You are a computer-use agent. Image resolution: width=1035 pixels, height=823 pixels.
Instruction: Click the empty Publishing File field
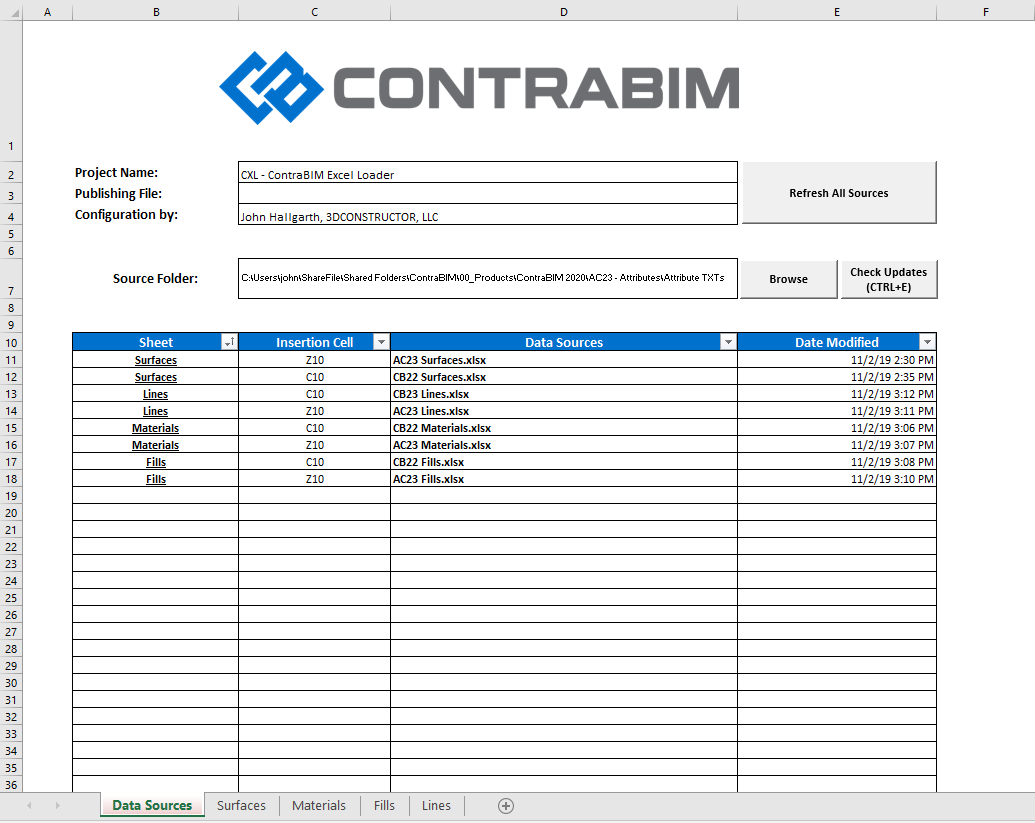click(x=488, y=193)
